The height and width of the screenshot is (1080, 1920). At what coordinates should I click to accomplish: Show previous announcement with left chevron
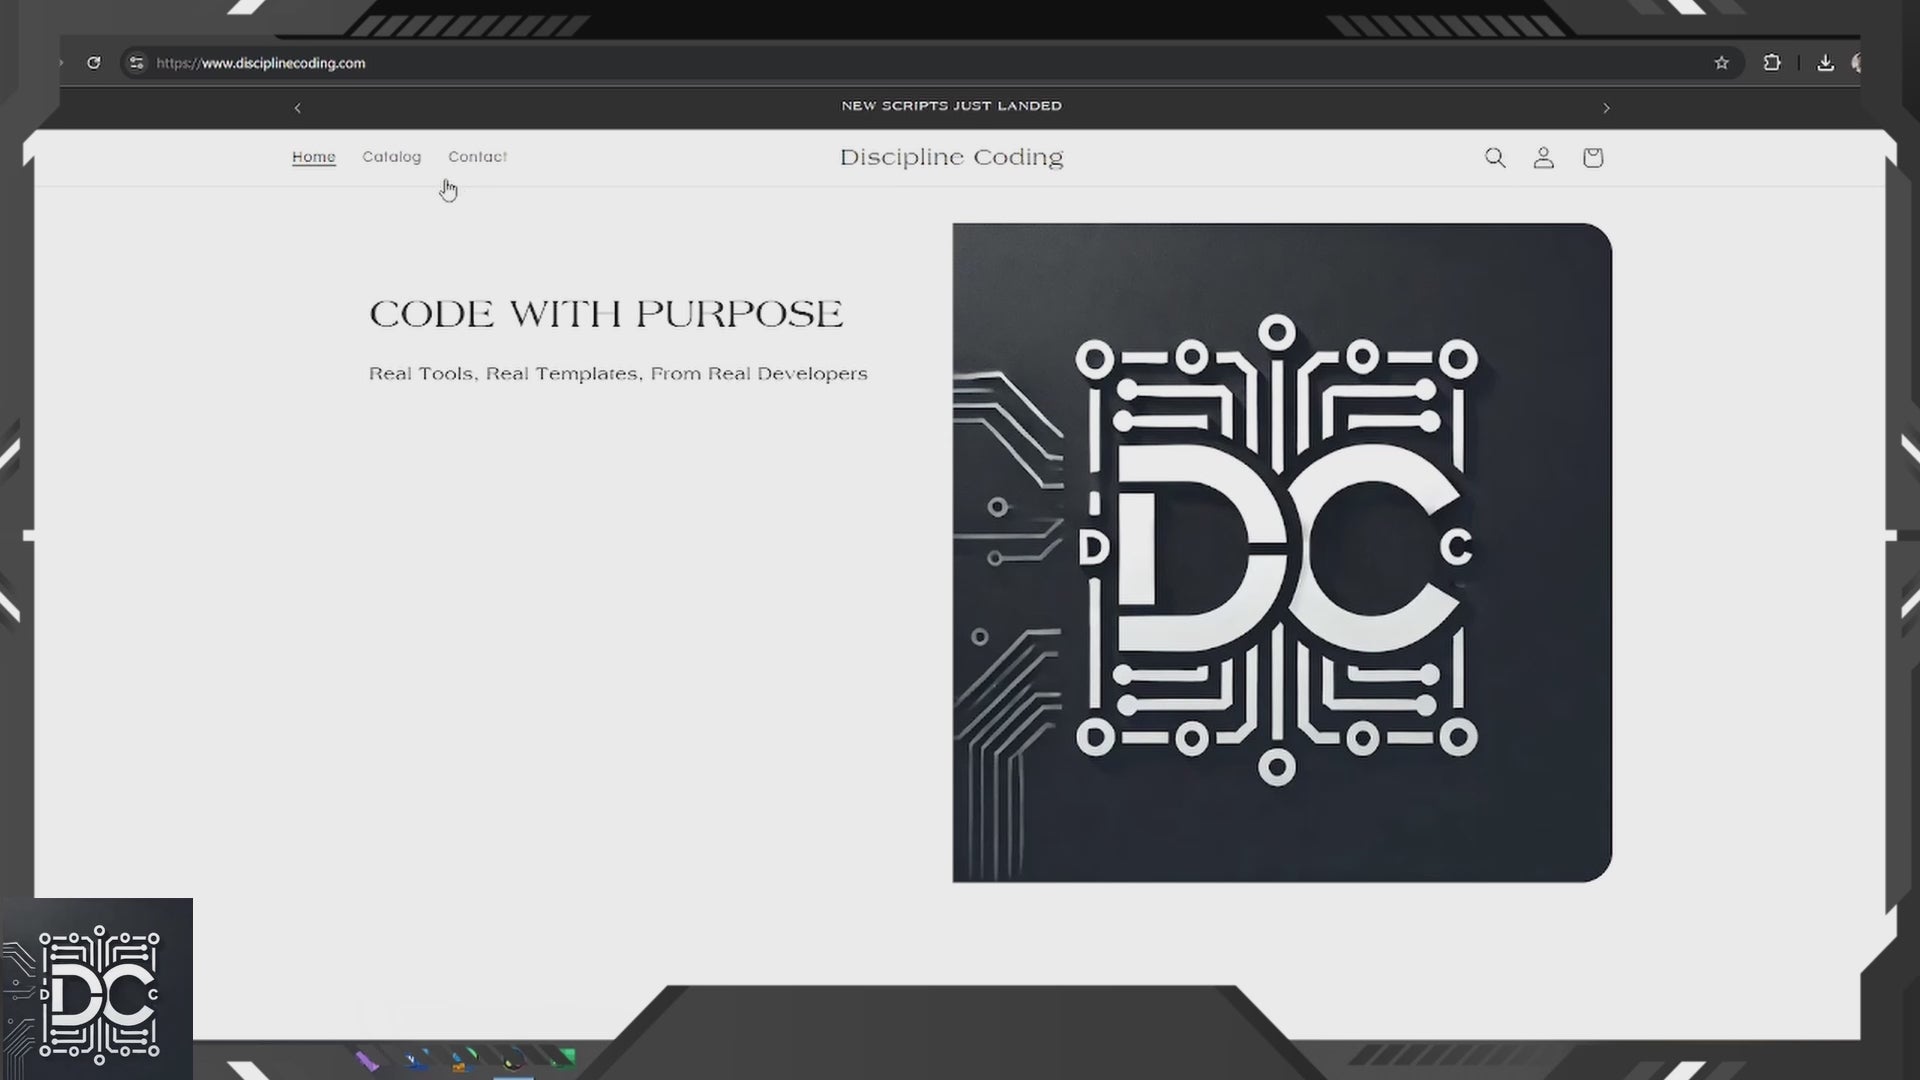click(x=297, y=108)
